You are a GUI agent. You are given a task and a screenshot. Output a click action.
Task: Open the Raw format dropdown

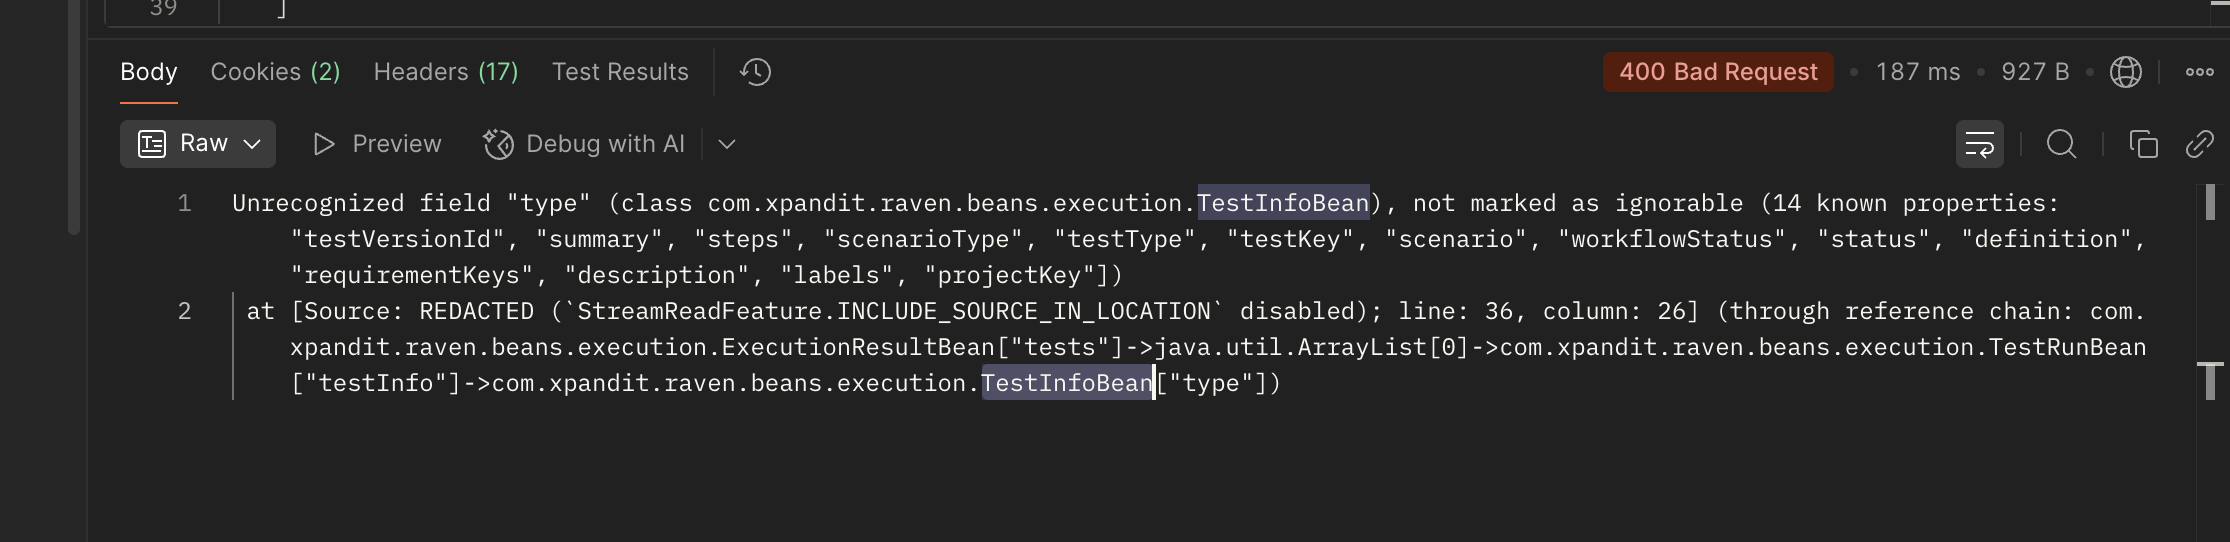(x=198, y=144)
